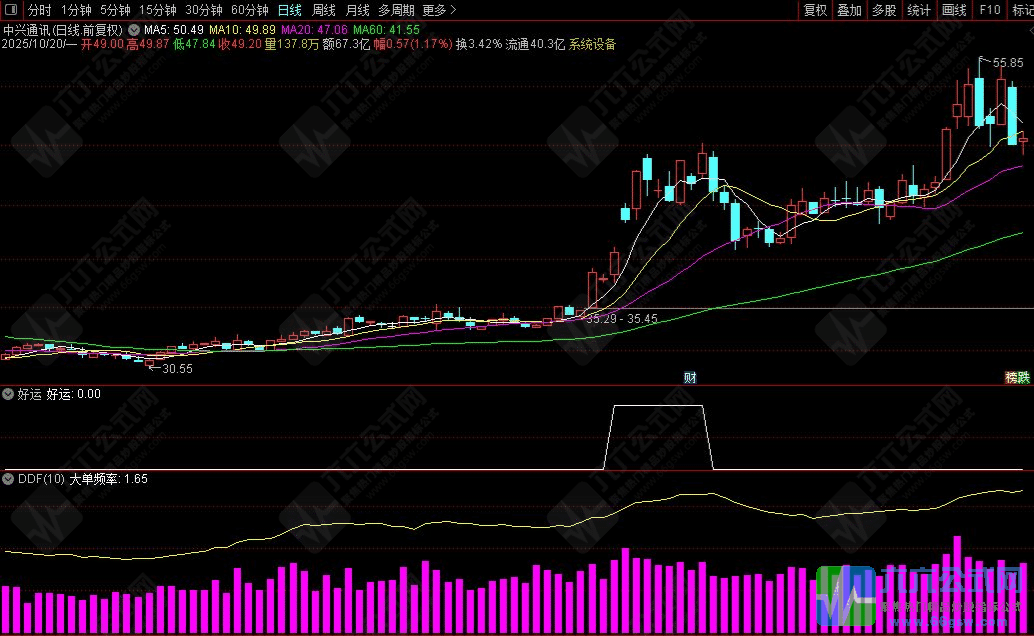Select the 15分钟 period tab
The width and height of the screenshot is (1034, 636).
(157, 10)
